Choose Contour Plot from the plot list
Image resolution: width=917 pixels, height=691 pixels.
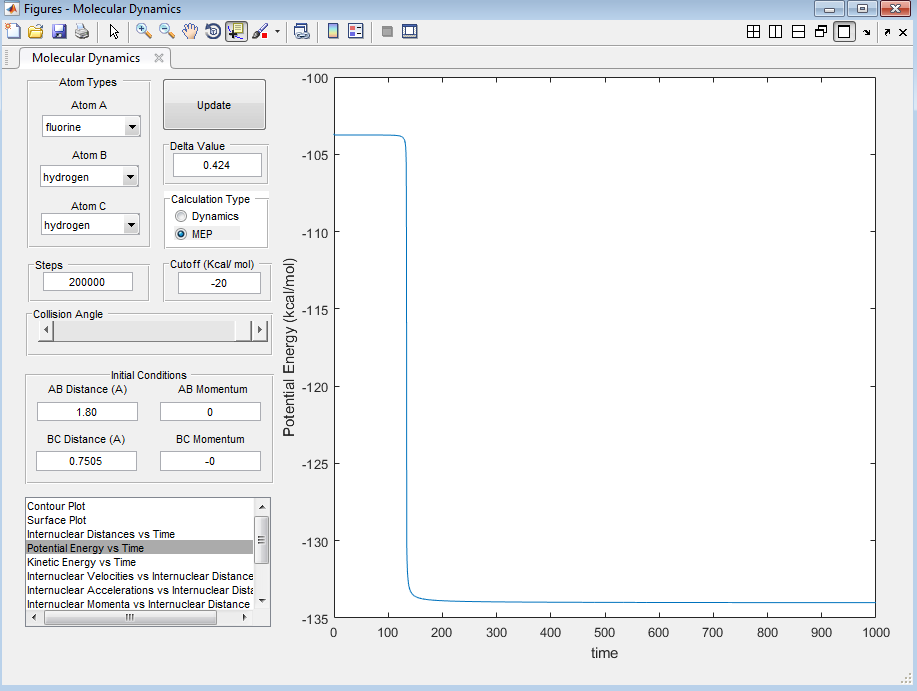(57, 506)
